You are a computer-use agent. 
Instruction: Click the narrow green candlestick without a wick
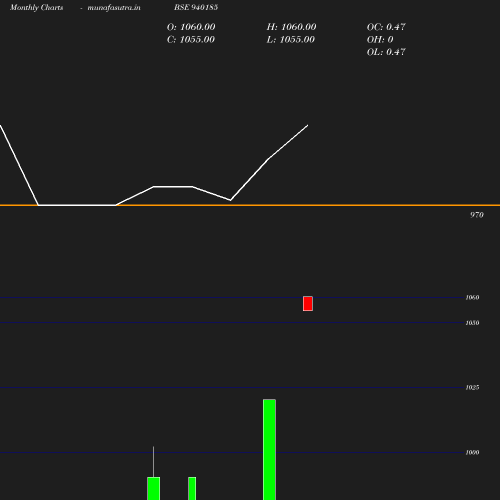click(192, 488)
